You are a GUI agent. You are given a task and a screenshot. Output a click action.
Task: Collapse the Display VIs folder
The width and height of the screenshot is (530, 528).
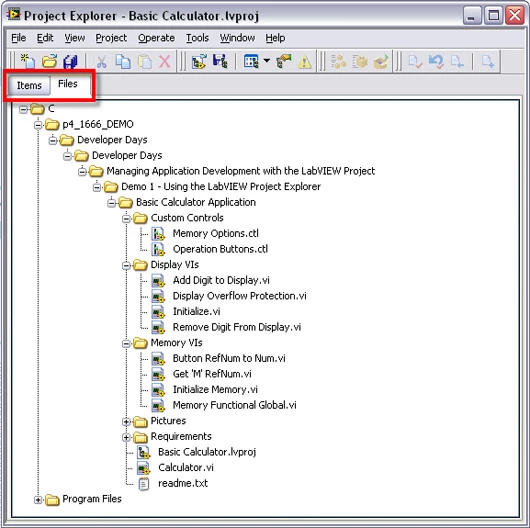point(126,265)
